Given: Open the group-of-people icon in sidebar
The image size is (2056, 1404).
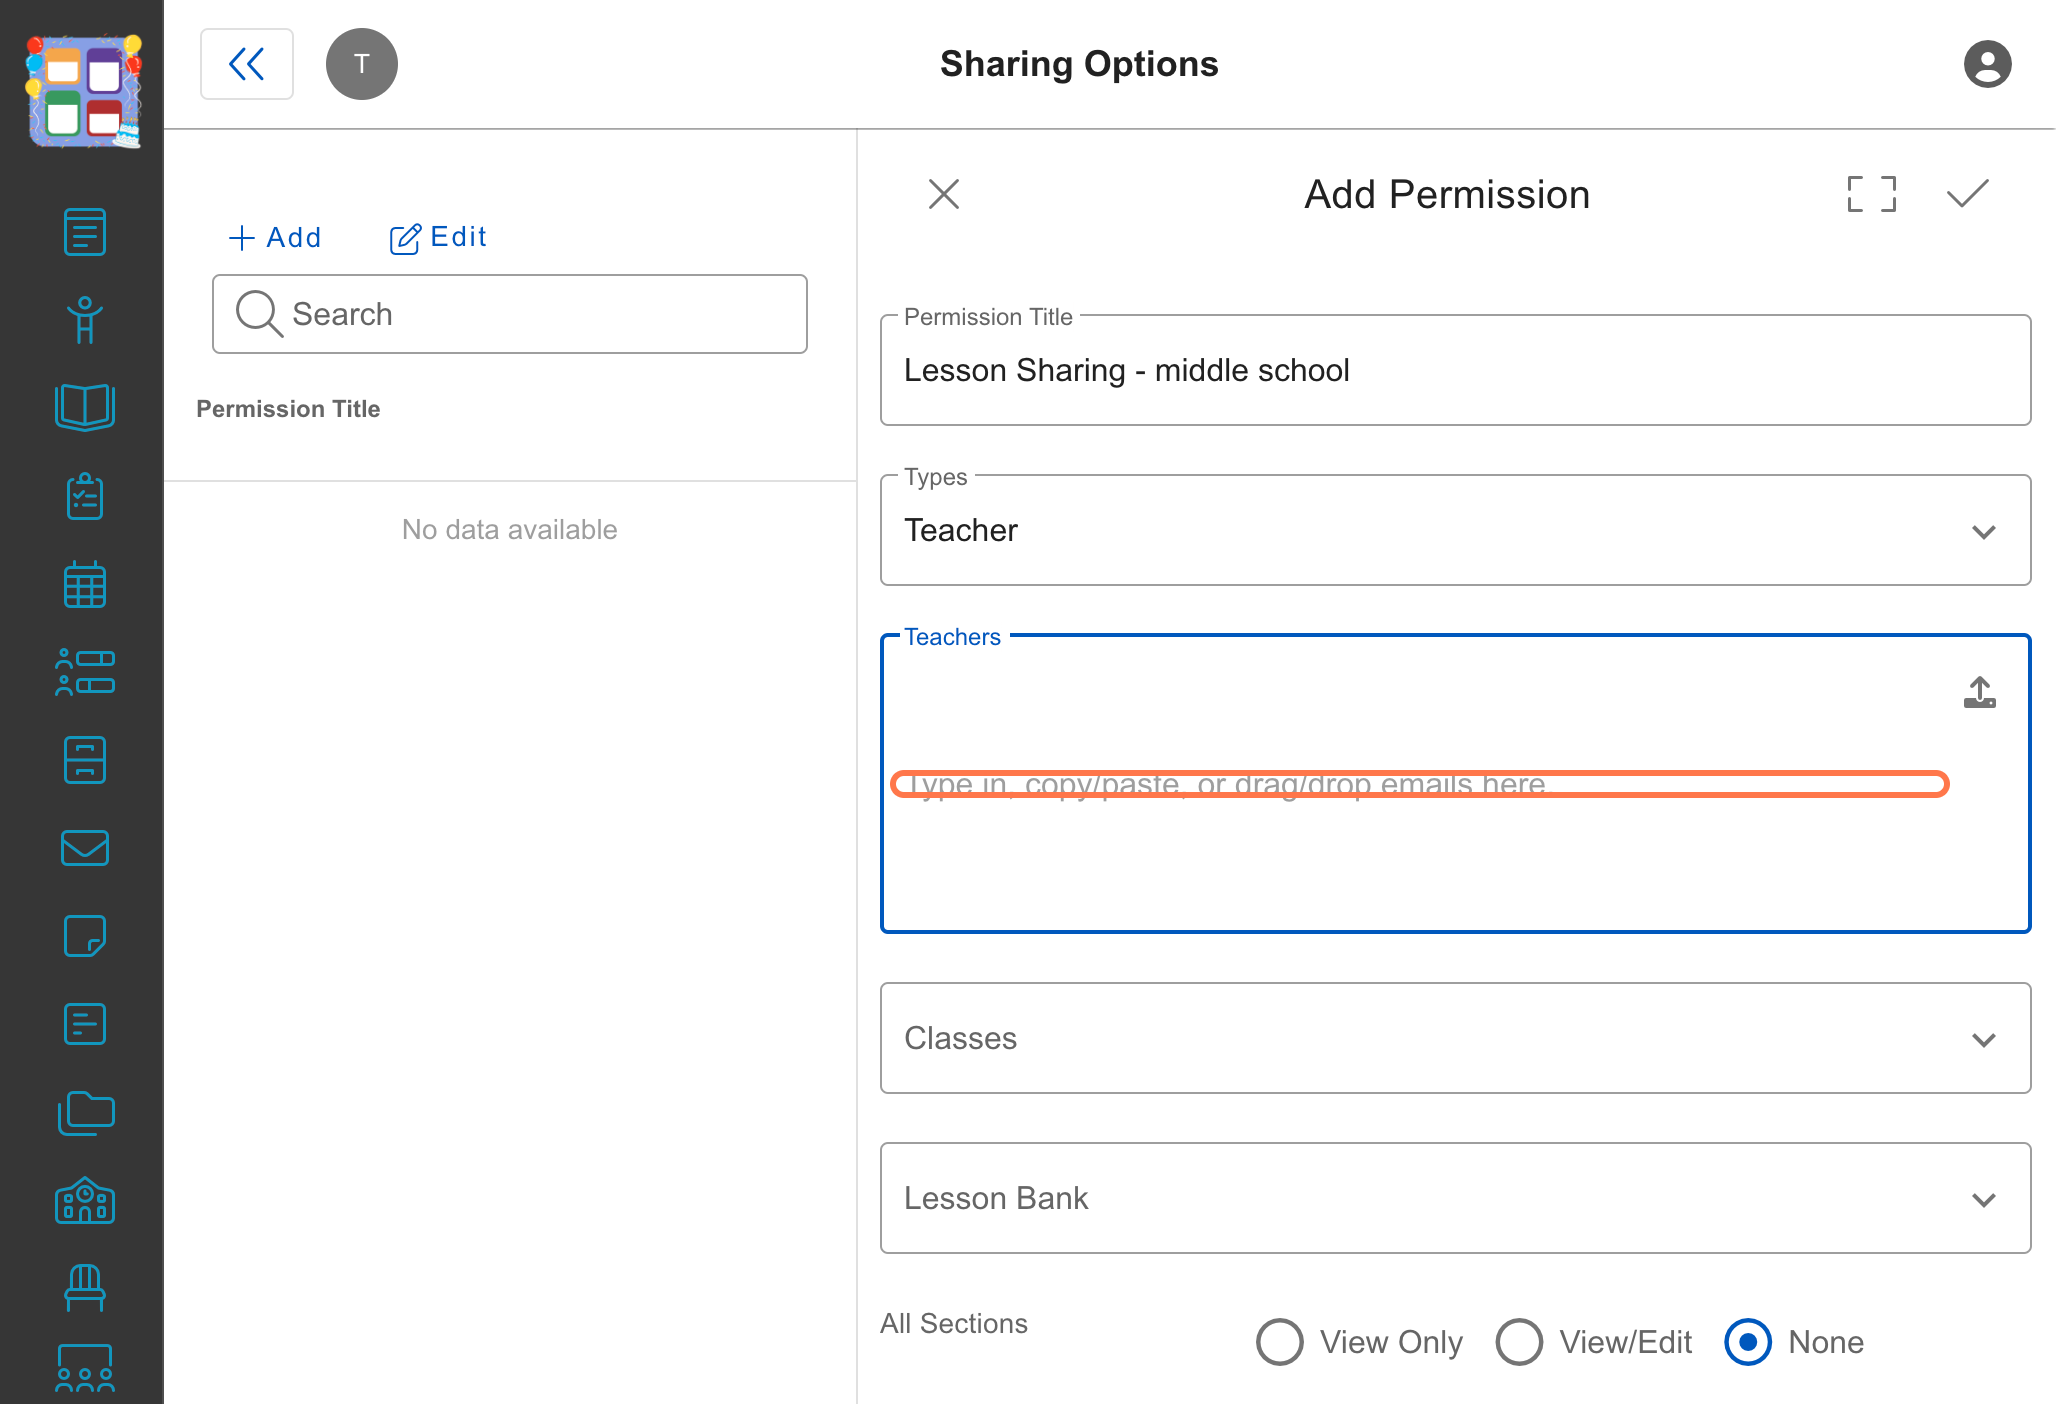Looking at the screenshot, I should coord(85,1370).
